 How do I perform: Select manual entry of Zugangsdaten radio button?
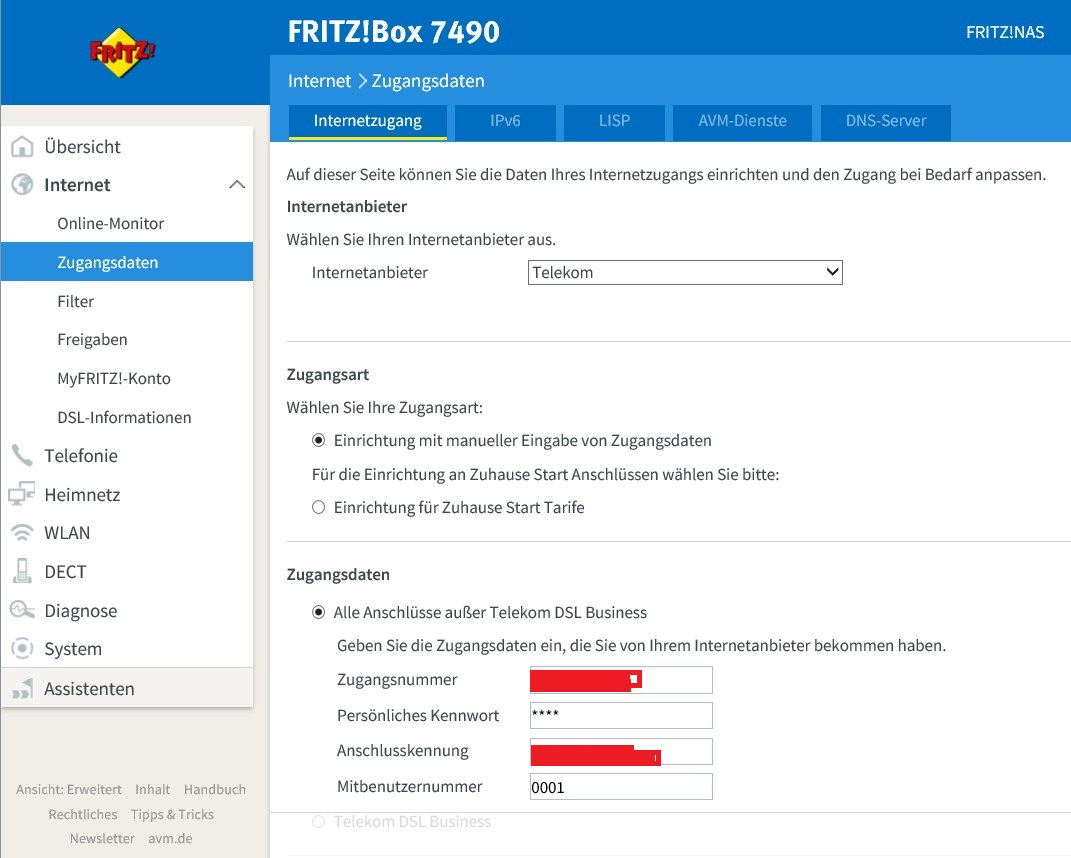point(318,441)
